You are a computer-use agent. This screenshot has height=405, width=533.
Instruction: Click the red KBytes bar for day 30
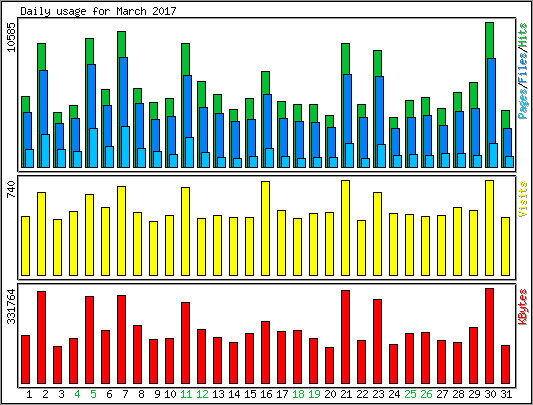click(x=489, y=336)
